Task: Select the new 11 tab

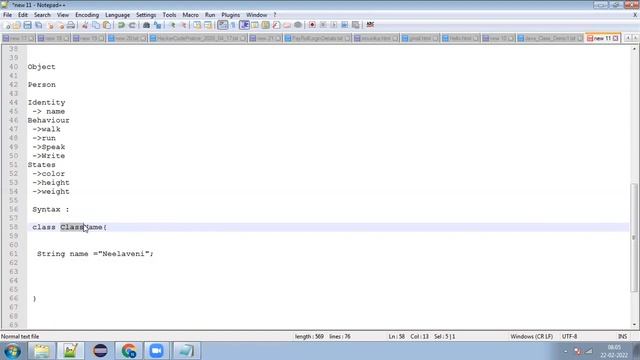Action: point(602,38)
